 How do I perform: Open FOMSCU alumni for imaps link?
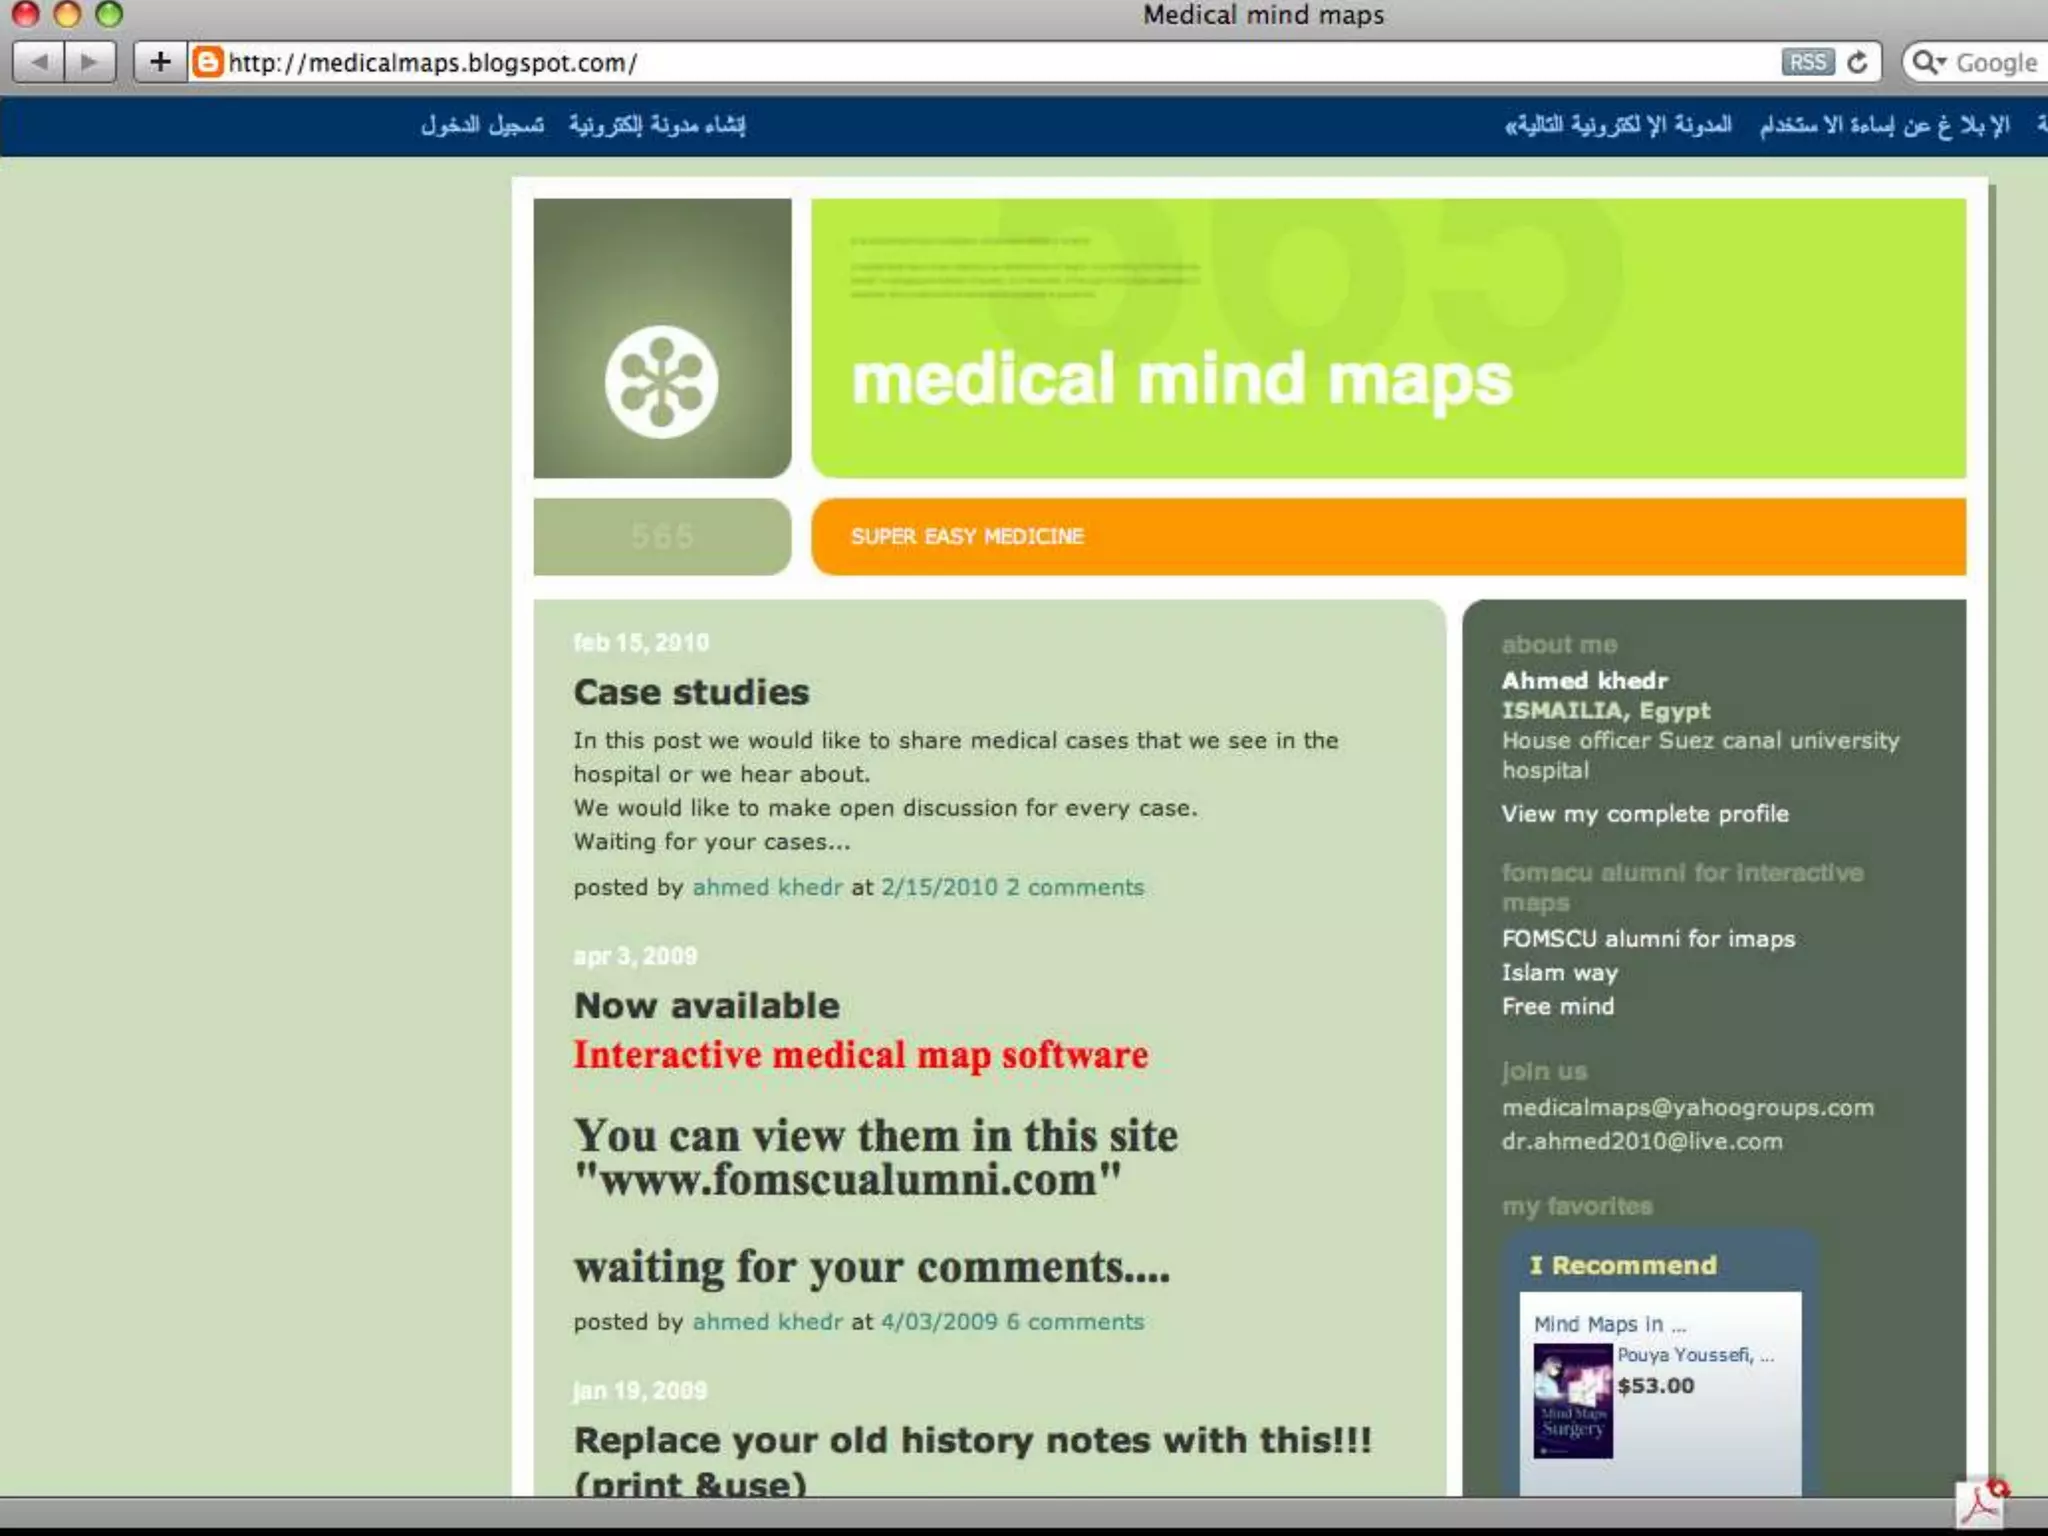click(x=1648, y=939)
